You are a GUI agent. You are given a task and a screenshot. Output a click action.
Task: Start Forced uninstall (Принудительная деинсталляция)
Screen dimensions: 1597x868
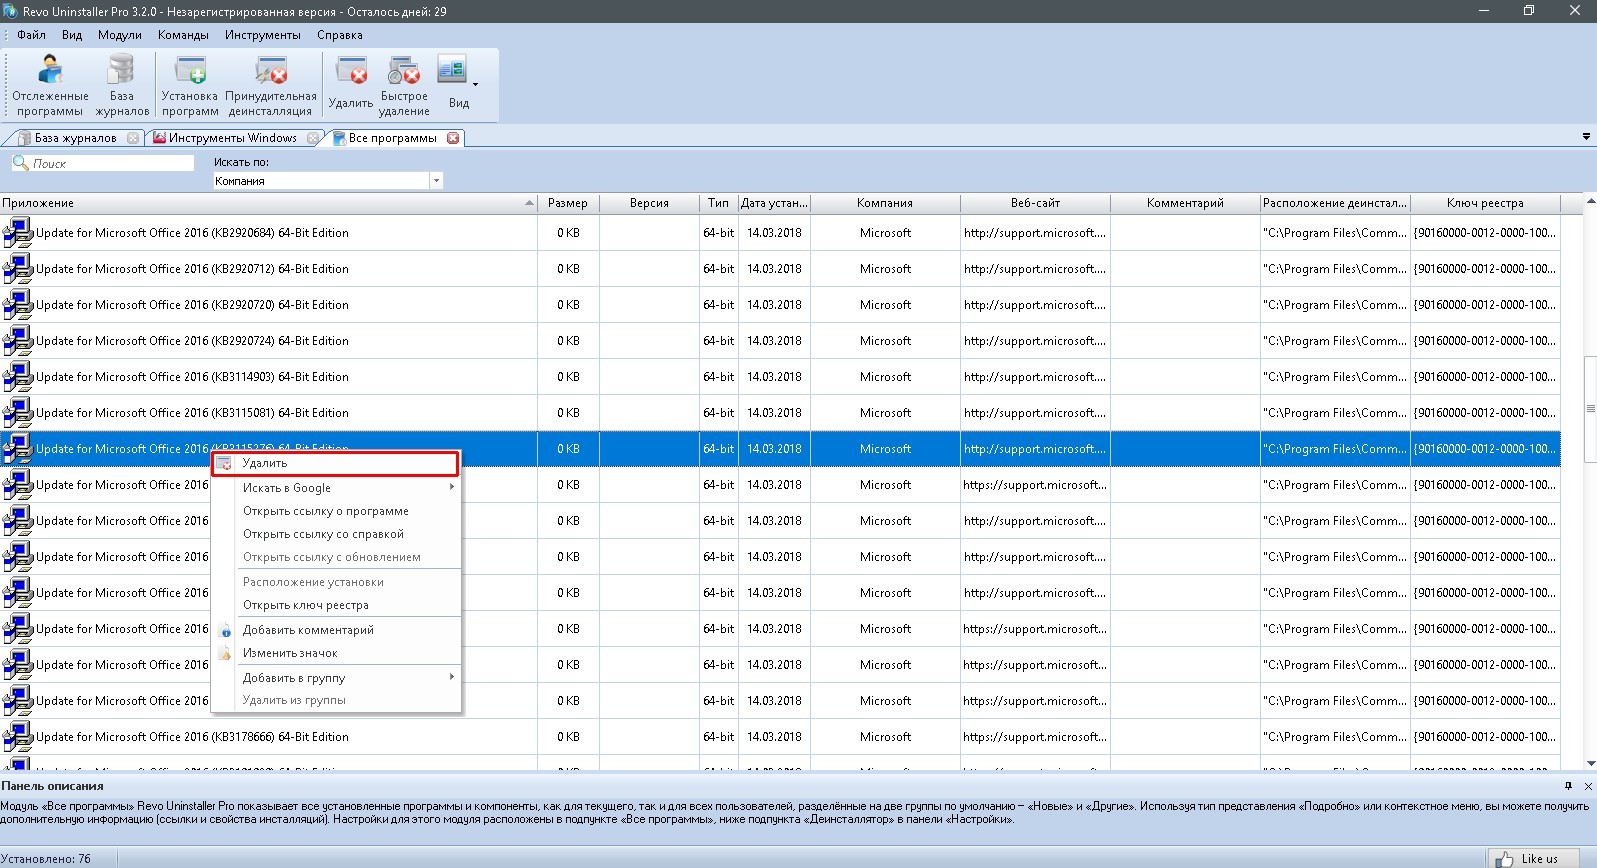[271, 86]
